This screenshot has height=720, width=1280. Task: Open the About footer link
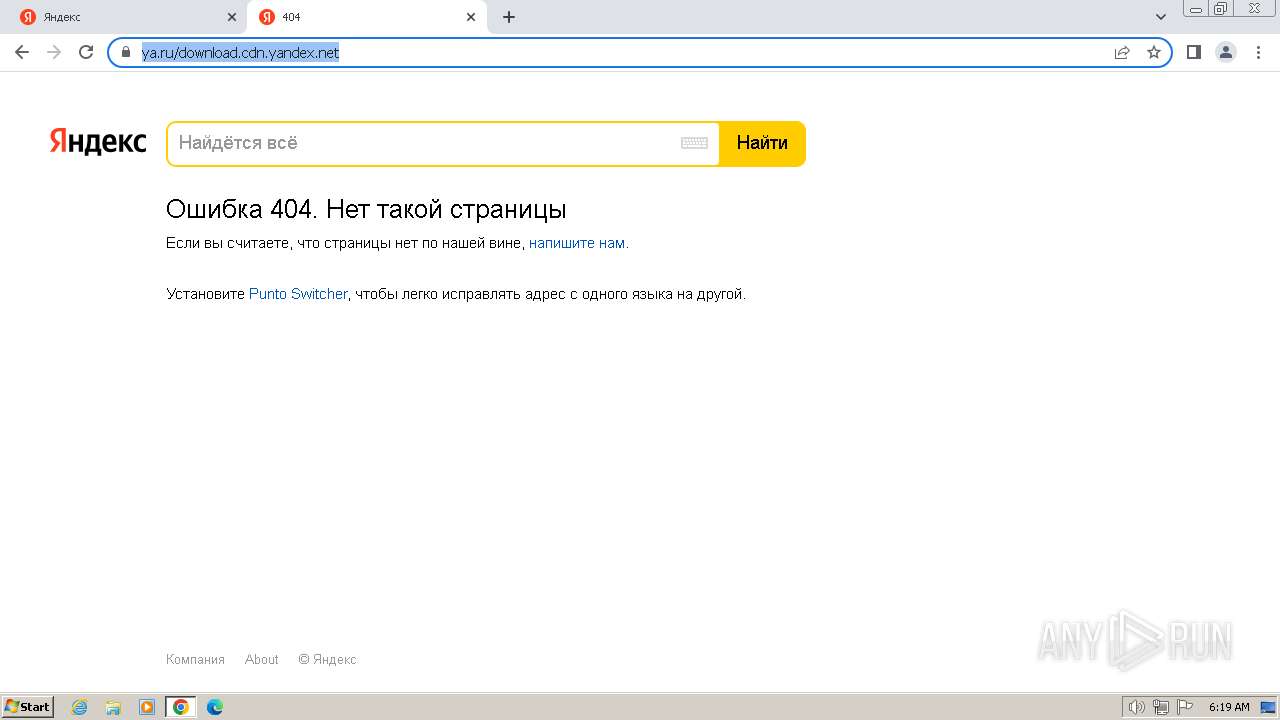(x=262, y=659)
